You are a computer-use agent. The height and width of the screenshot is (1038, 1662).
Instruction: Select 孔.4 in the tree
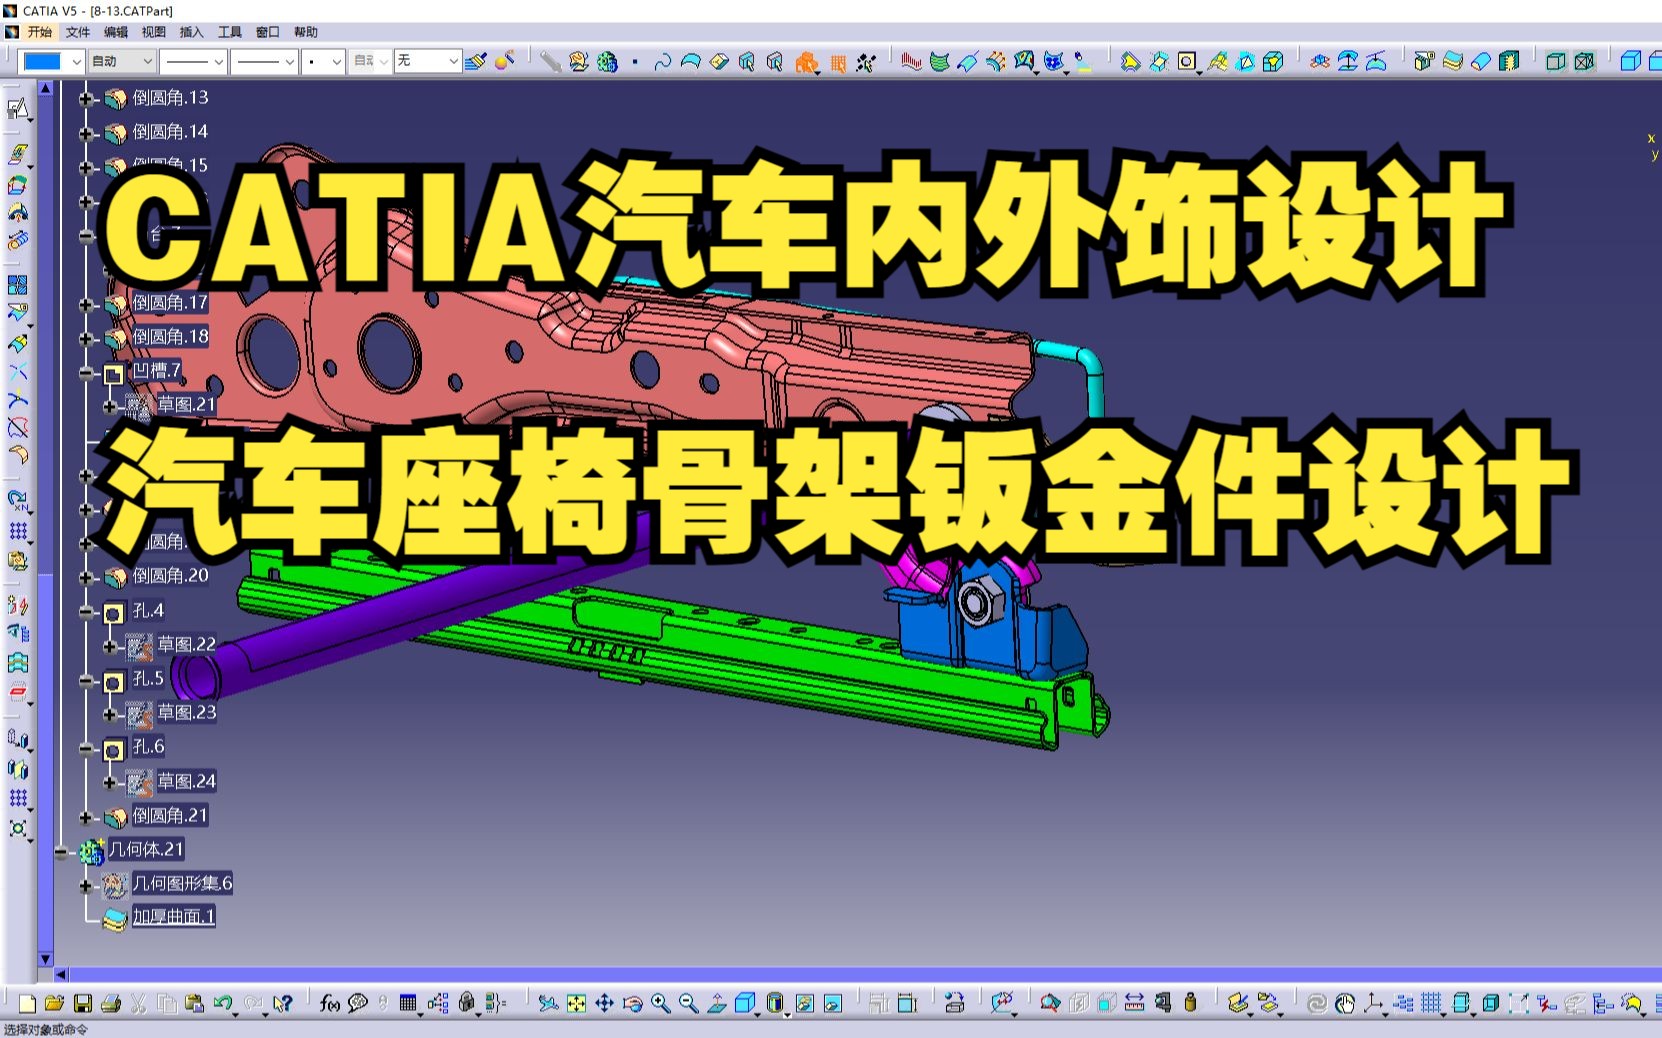click(148, 610)
